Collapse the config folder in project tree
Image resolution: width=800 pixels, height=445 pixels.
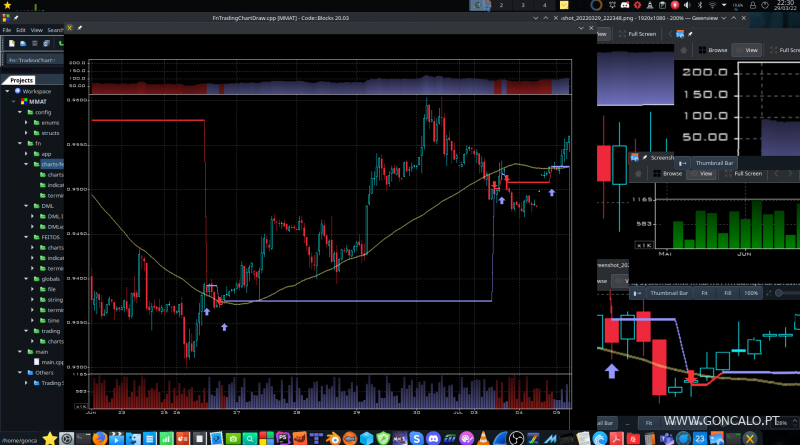click(x=18, y=112)
